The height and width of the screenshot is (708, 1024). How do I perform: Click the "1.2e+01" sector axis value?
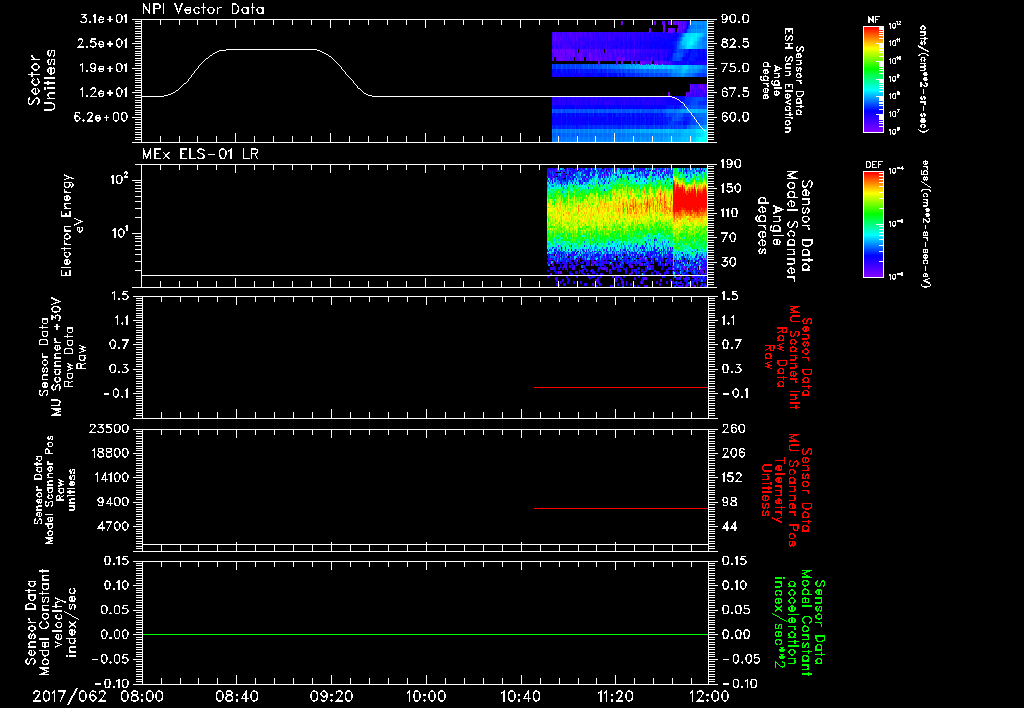[104, 93]
